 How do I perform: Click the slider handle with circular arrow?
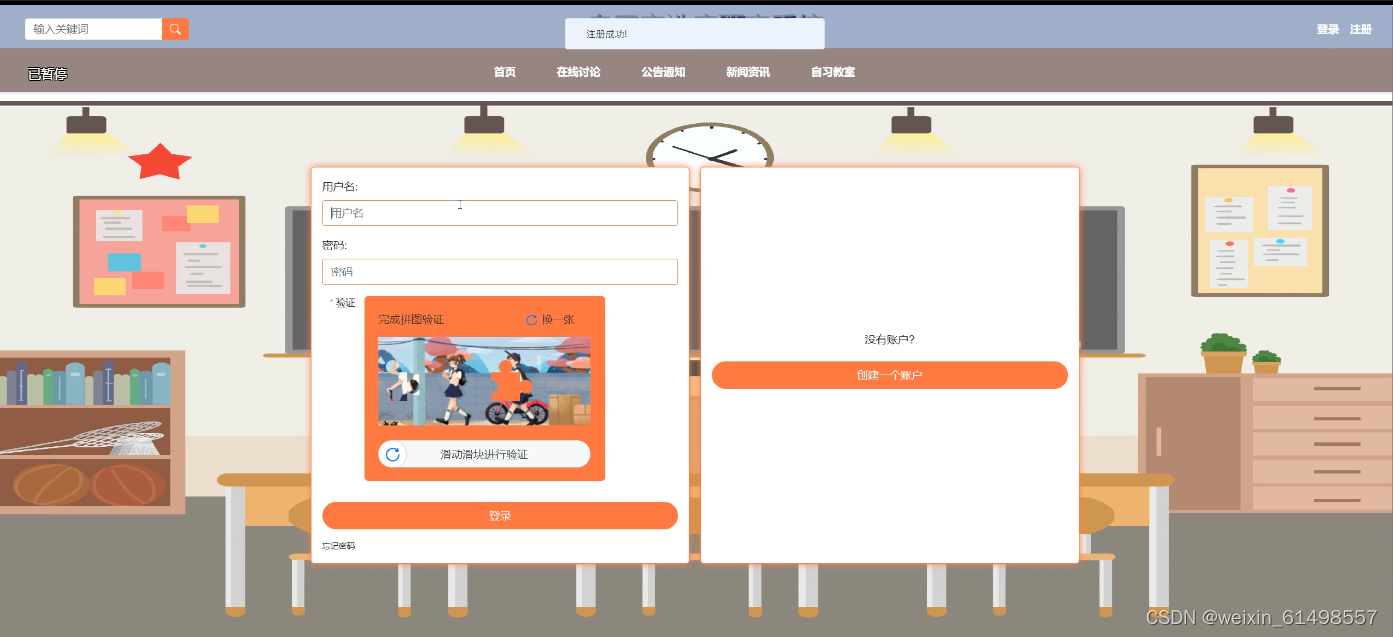393,454
